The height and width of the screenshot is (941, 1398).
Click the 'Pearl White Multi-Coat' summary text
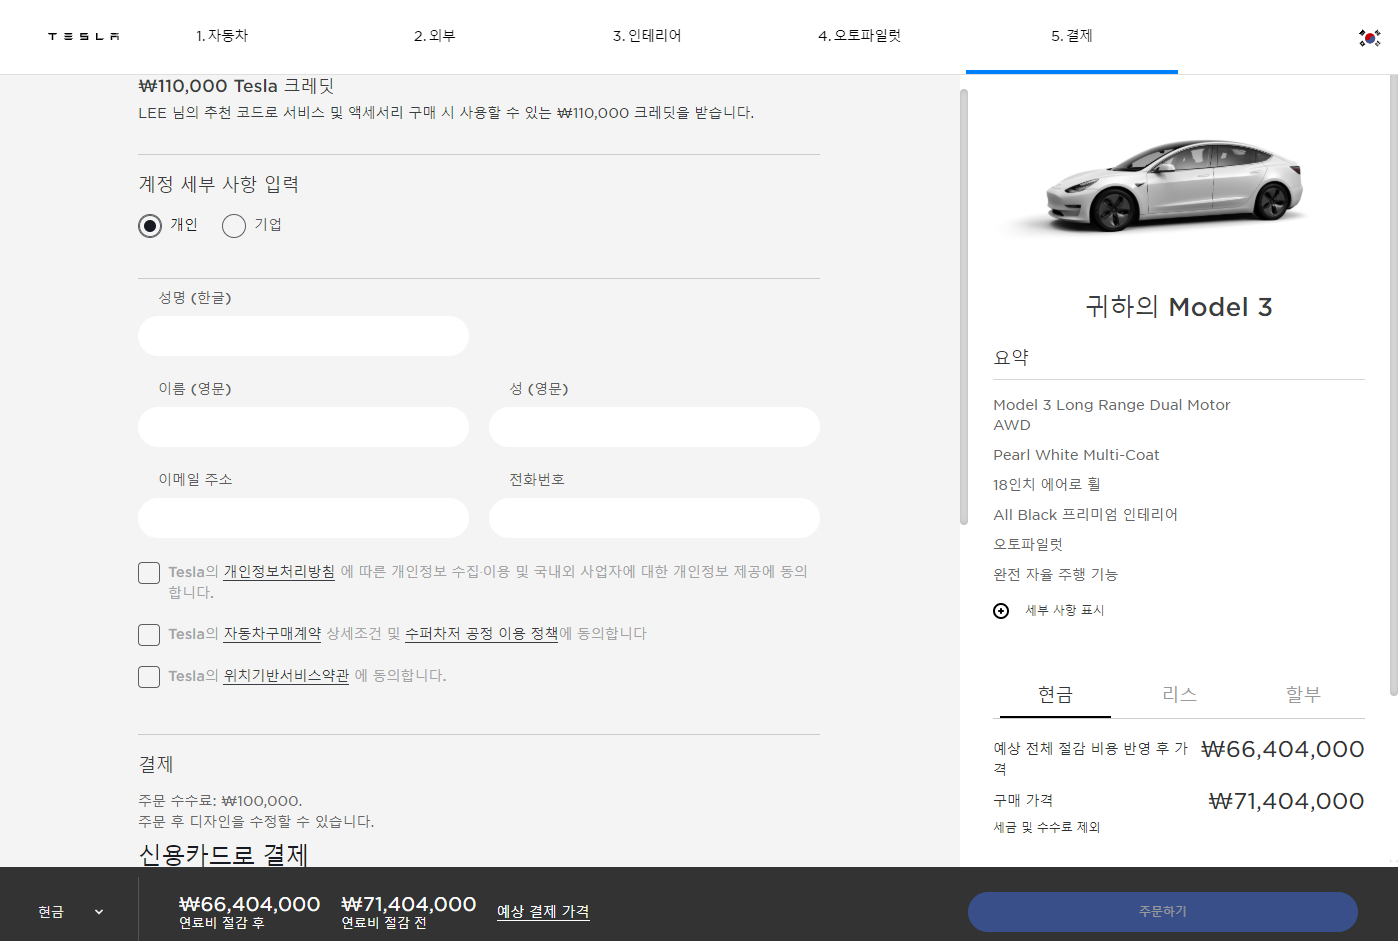(1076, 455)
